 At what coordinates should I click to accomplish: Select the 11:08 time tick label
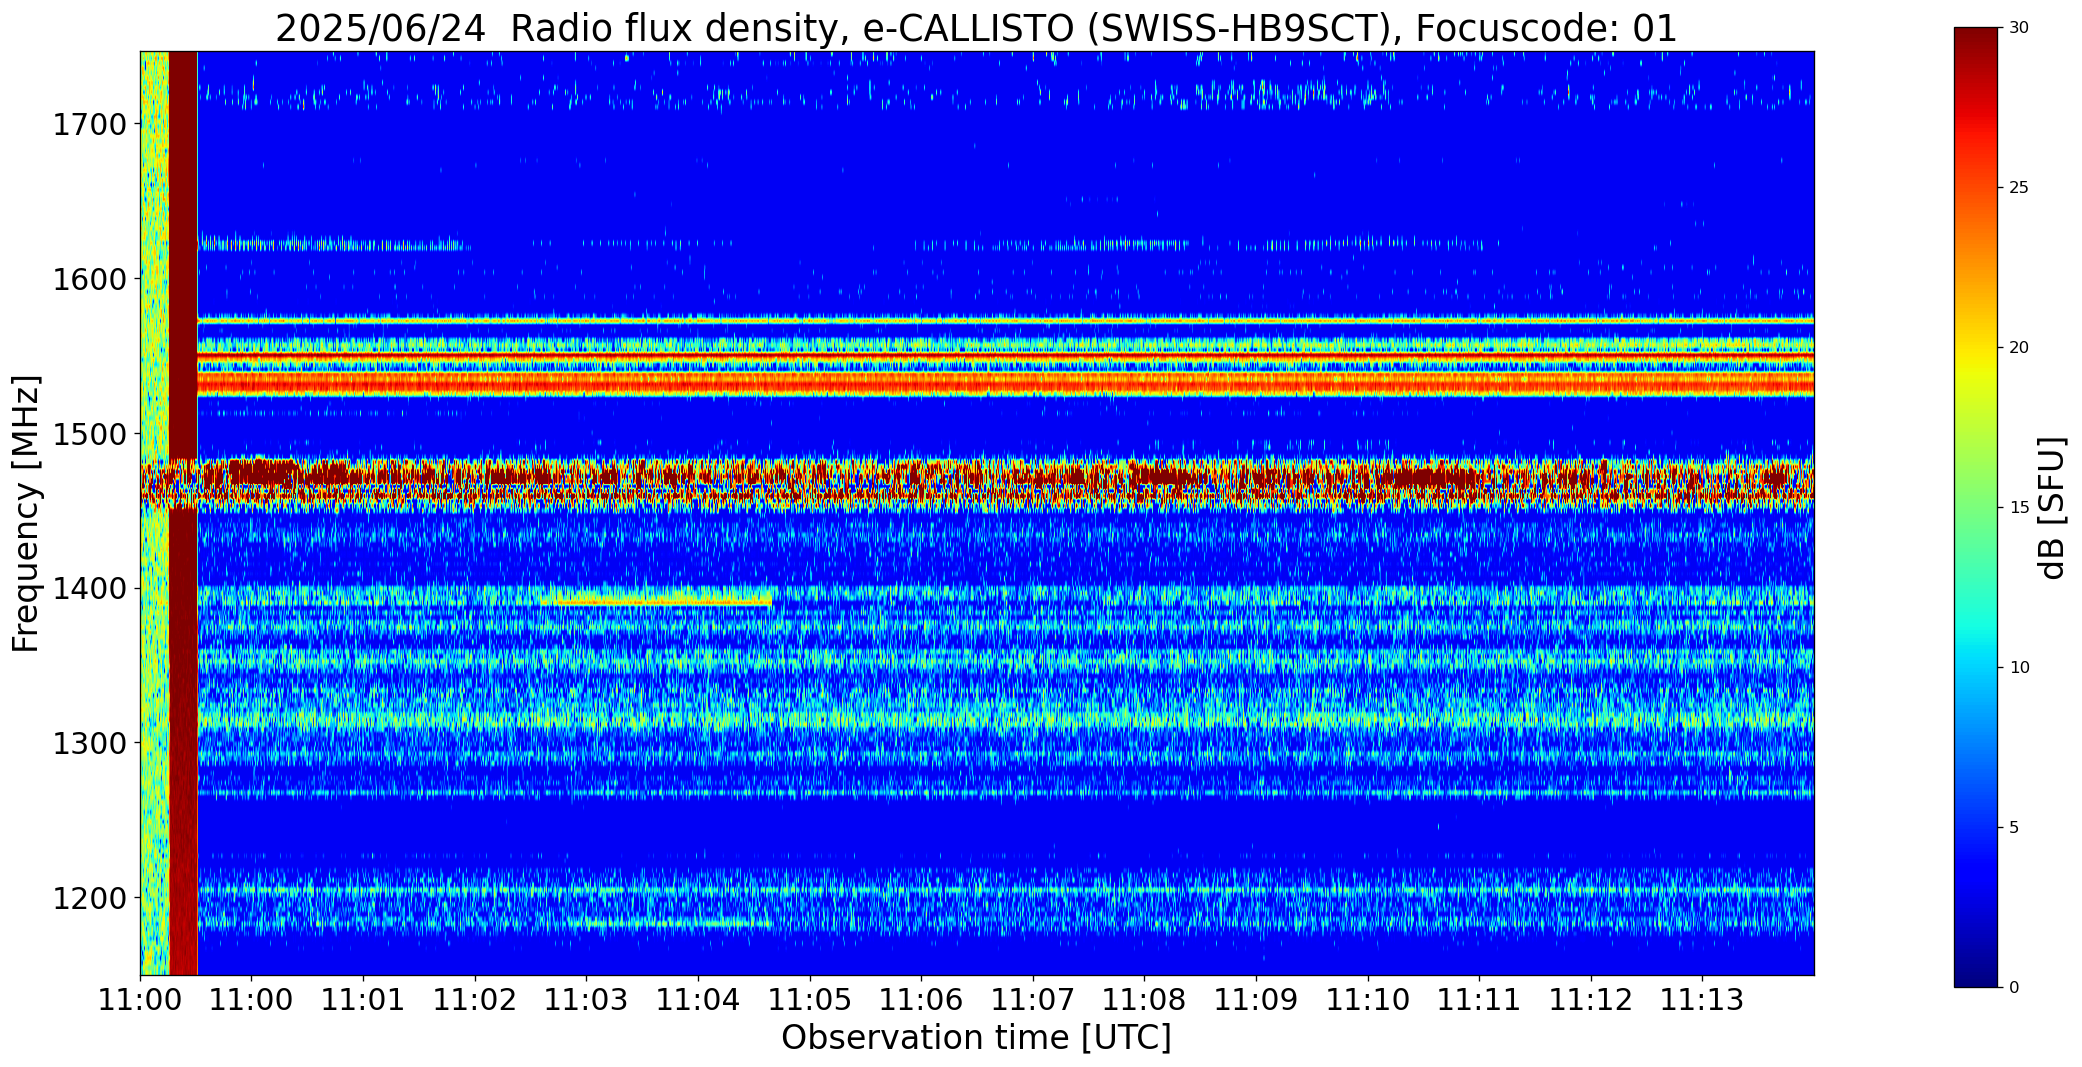click(1144, 1000)
